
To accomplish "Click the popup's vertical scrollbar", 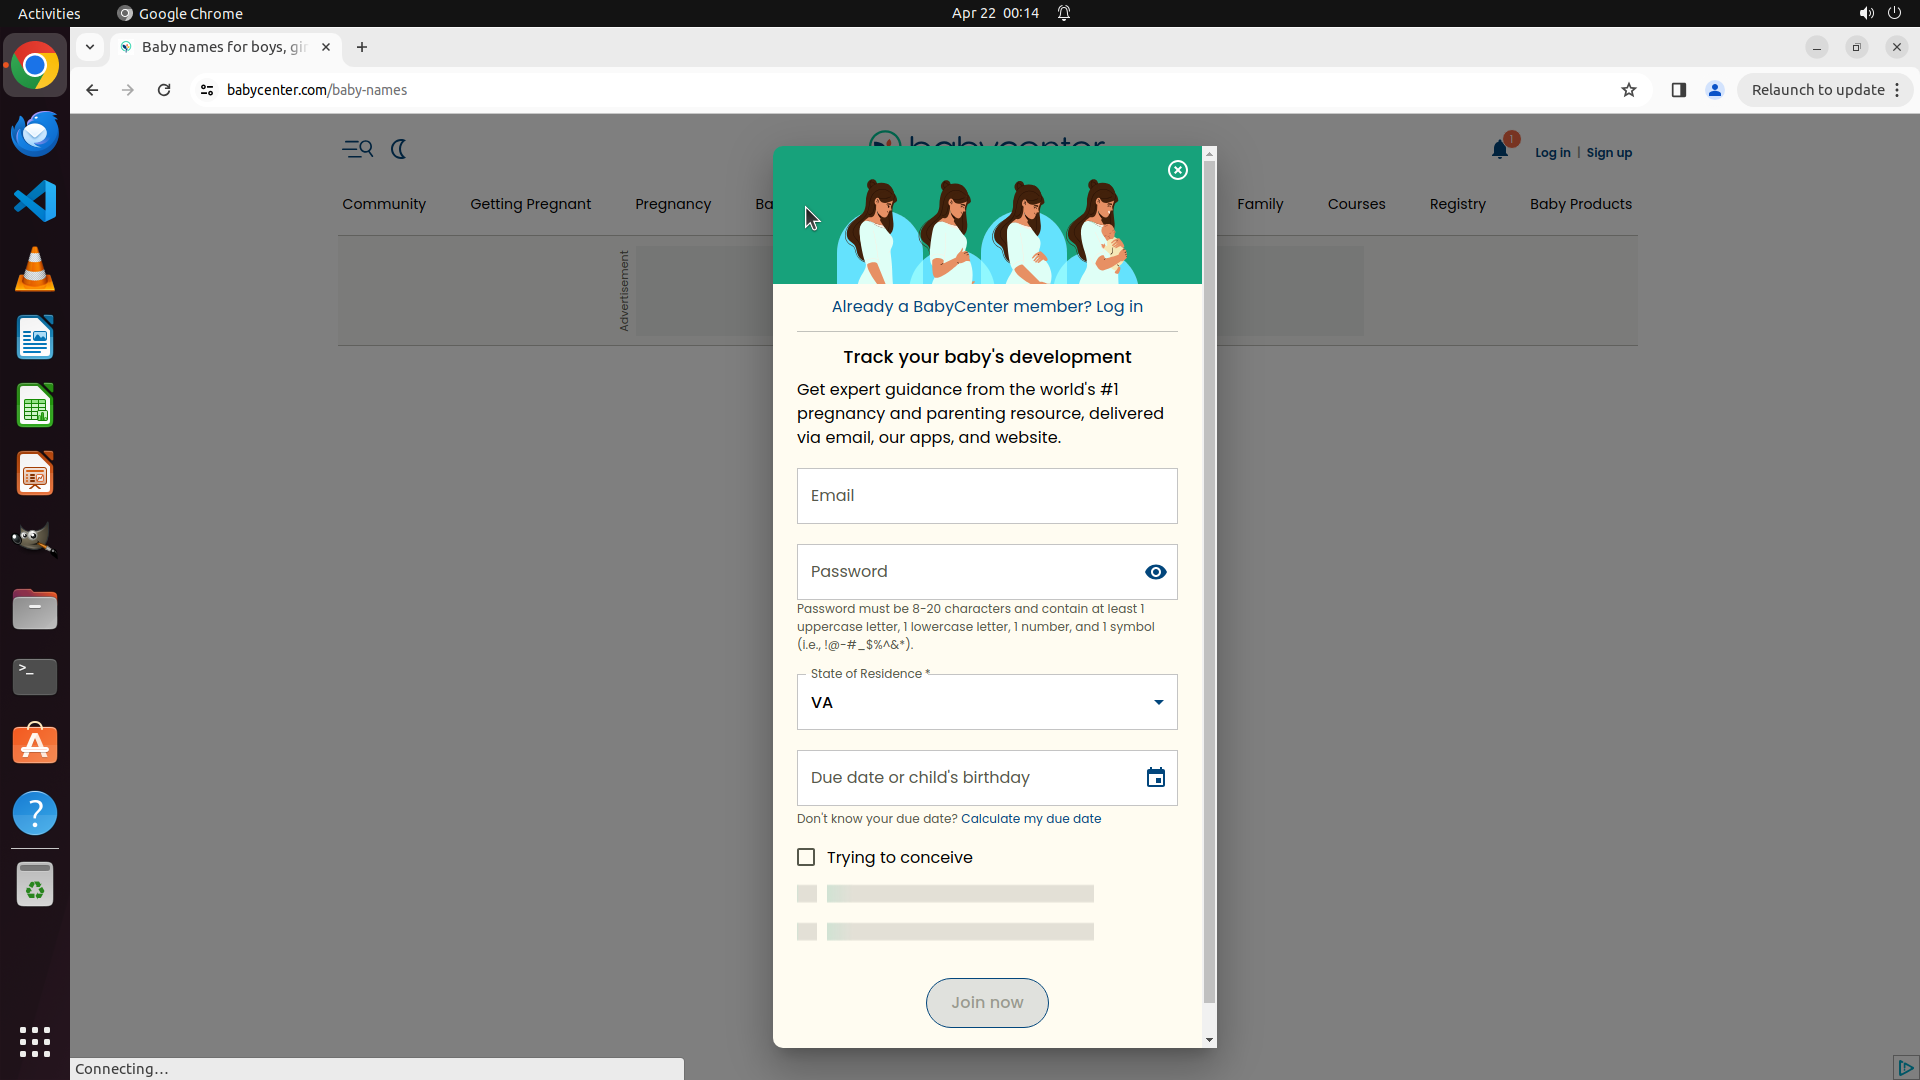I will 1209,580.
